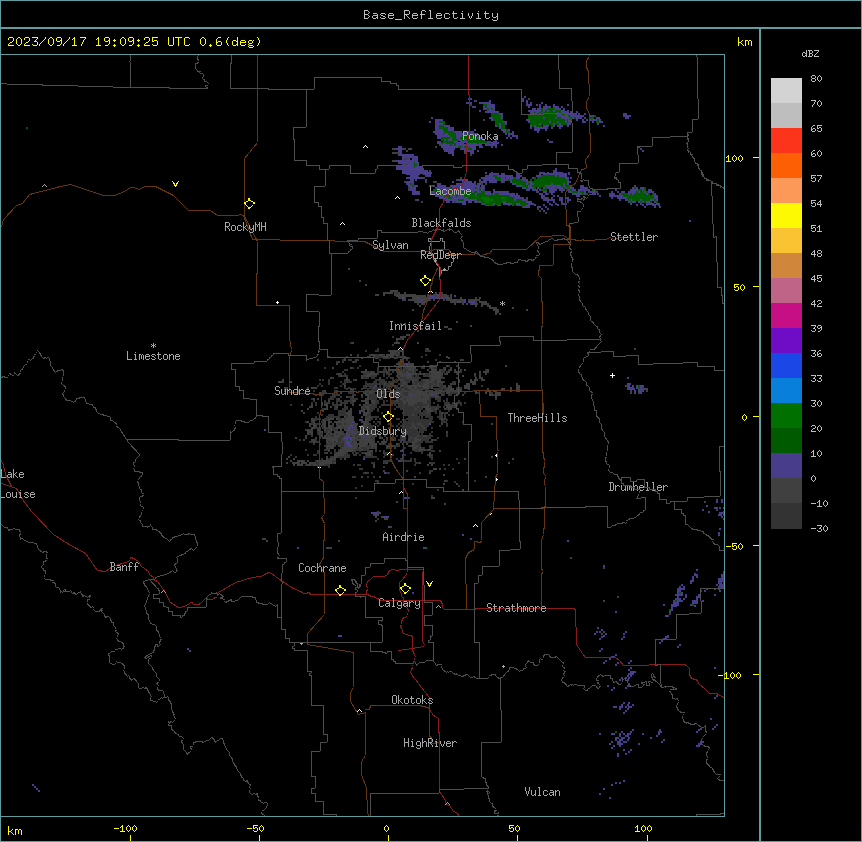Screen dimensions: 862x842
Task: Click the Didsbury label
Action: pyautogui.click(x=383, y=431)
